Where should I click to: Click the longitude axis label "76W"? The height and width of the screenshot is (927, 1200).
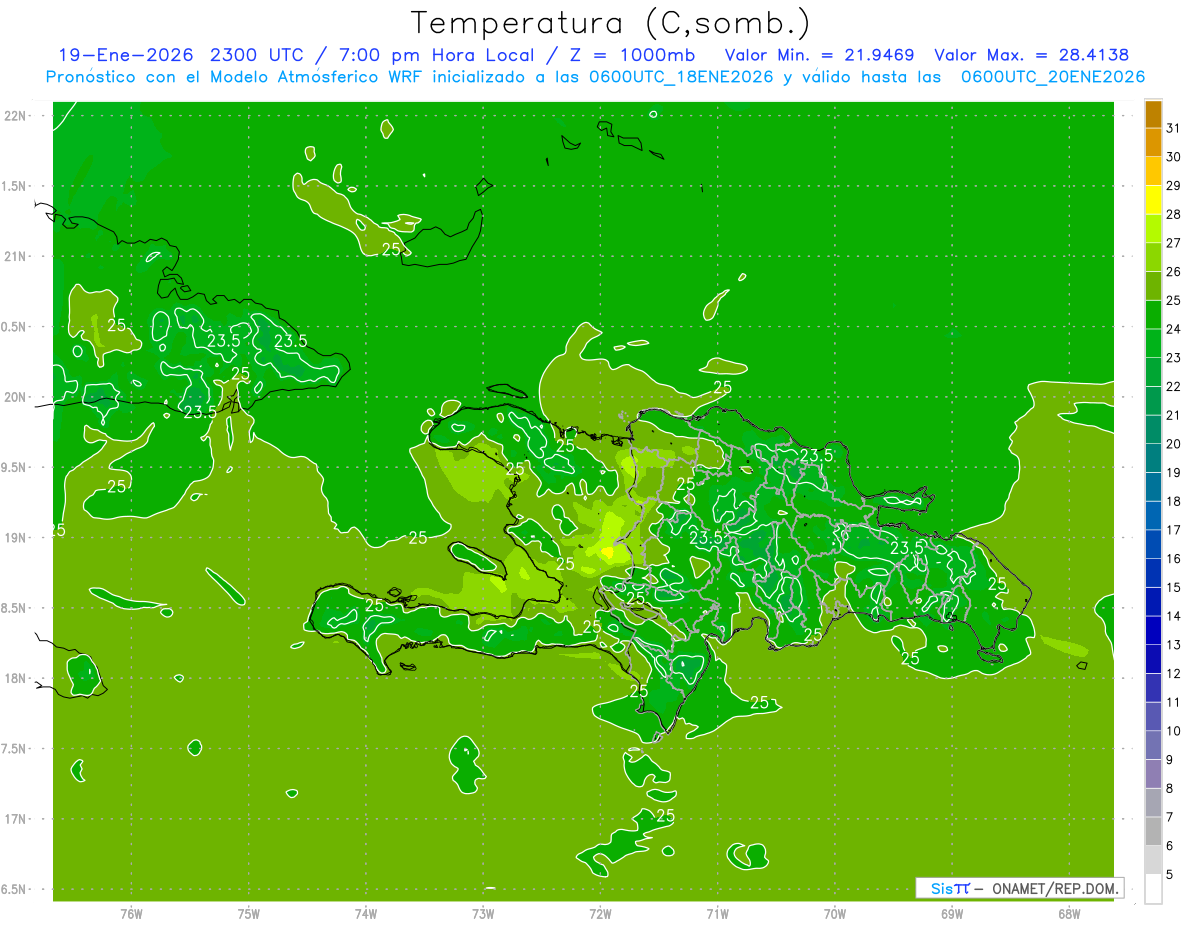point(131,913)
